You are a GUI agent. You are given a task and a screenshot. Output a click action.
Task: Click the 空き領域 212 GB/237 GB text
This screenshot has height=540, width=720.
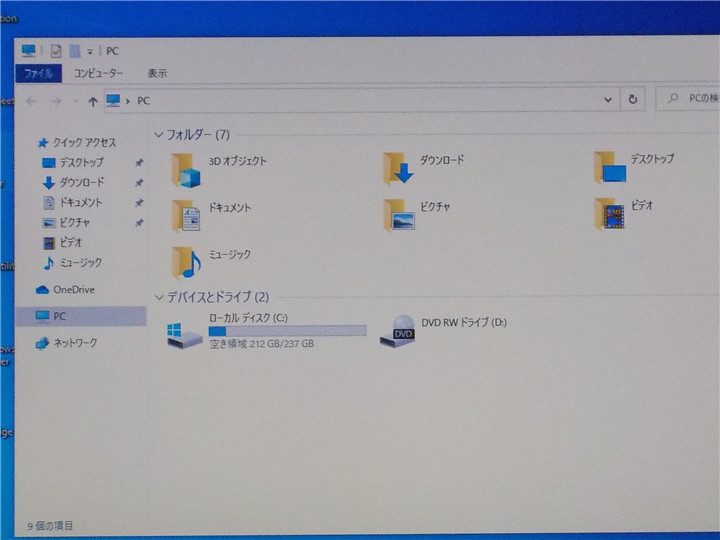pyautogui.click(x=262, y=343)
